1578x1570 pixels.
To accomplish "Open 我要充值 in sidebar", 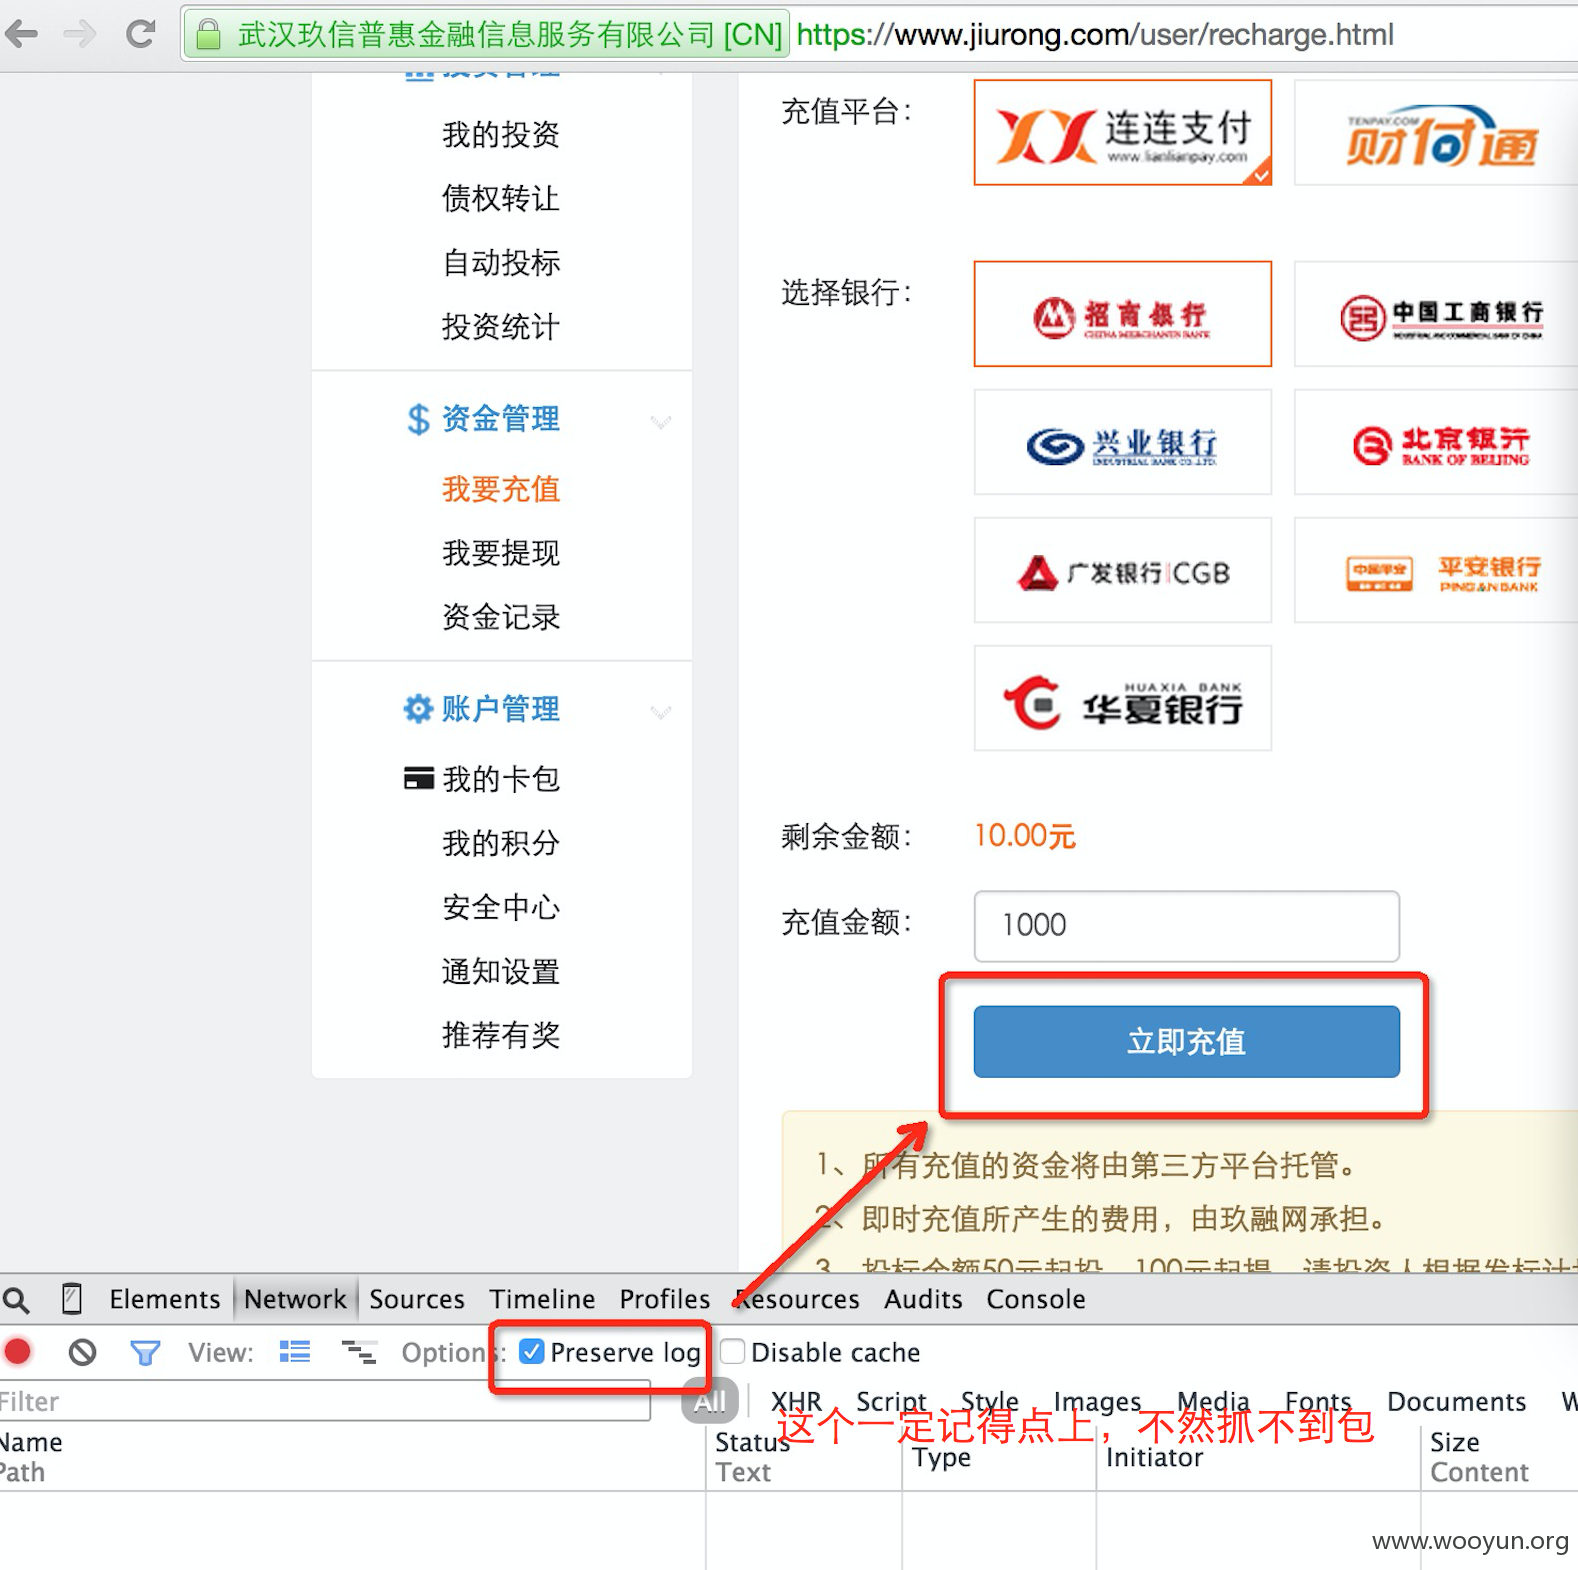I will coord(501,489).
